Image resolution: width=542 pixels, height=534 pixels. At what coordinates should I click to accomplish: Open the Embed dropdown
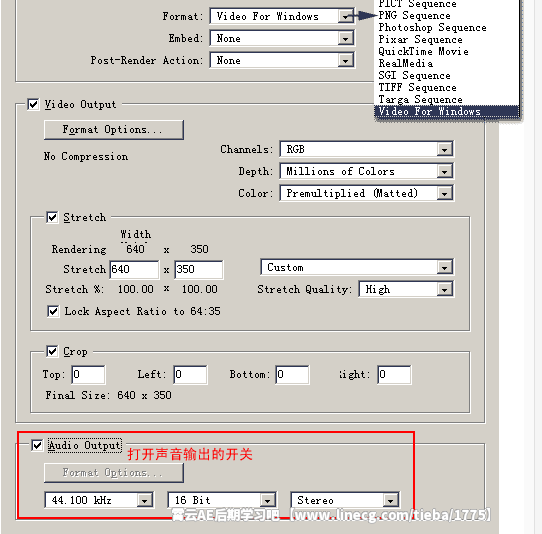click(x=282, y=38)
